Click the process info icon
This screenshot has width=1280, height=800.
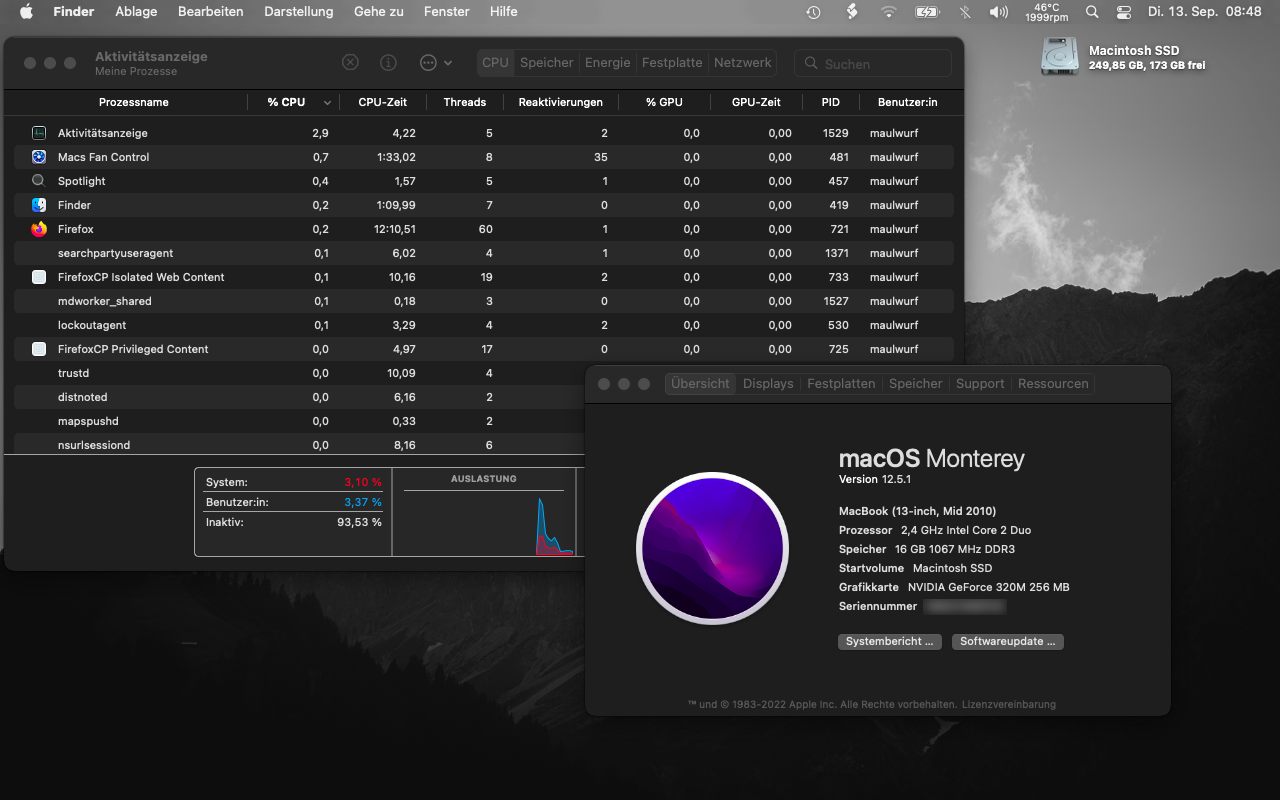(x=388, y=62)
